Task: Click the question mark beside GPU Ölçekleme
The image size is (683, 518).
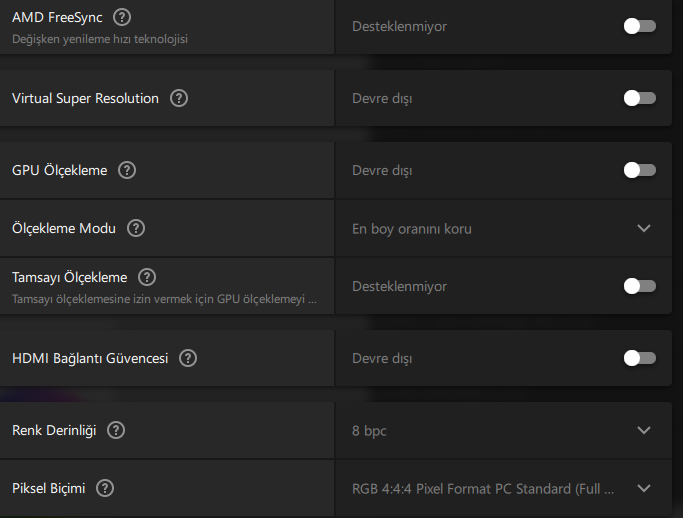Action: click(x=127, y=170)
